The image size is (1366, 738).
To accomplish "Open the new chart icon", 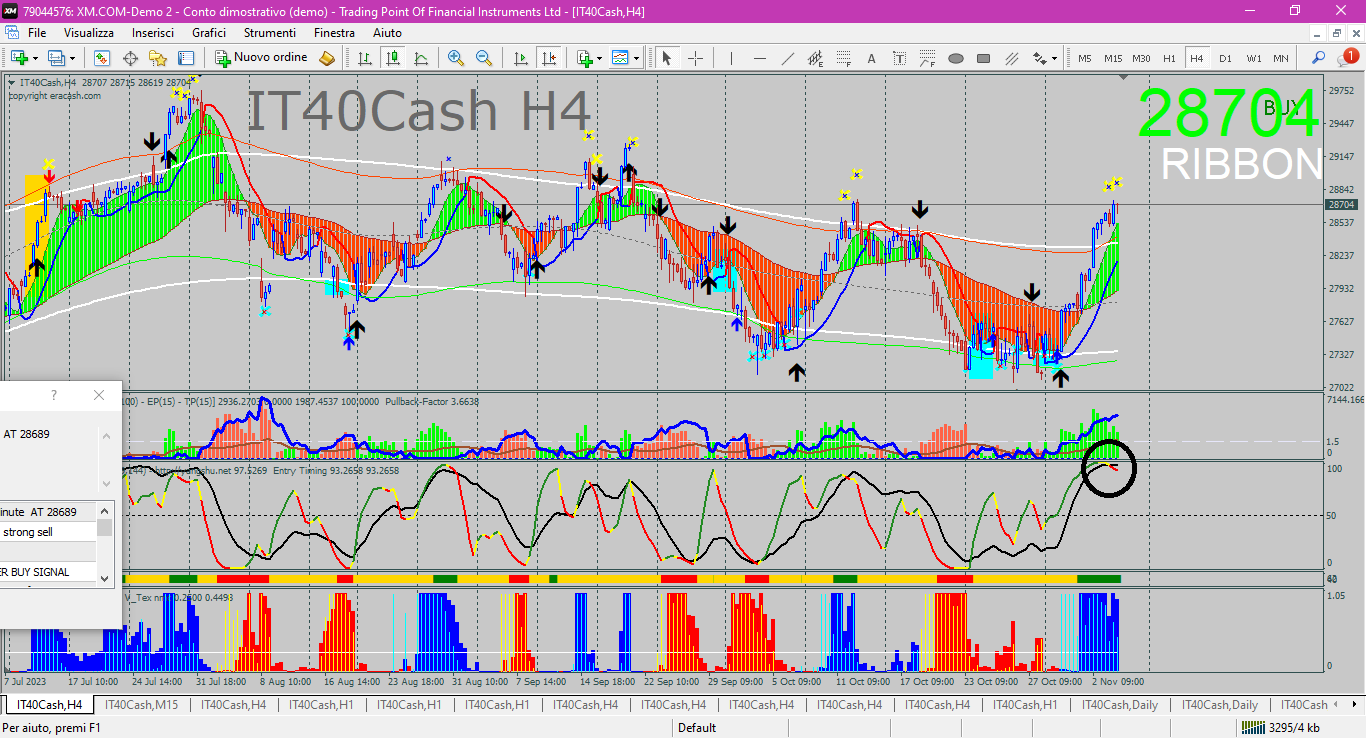I will pyautogui.click(x=18, y=58).
